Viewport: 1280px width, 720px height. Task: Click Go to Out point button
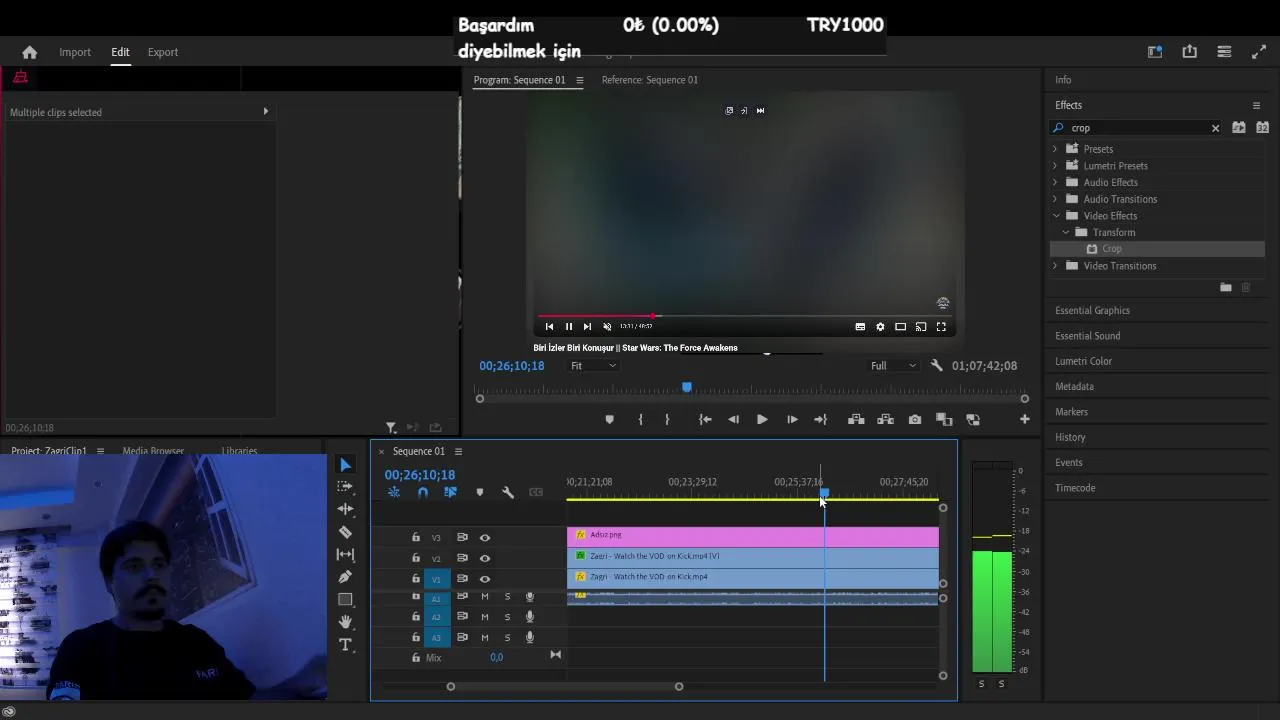pos(821,420)
